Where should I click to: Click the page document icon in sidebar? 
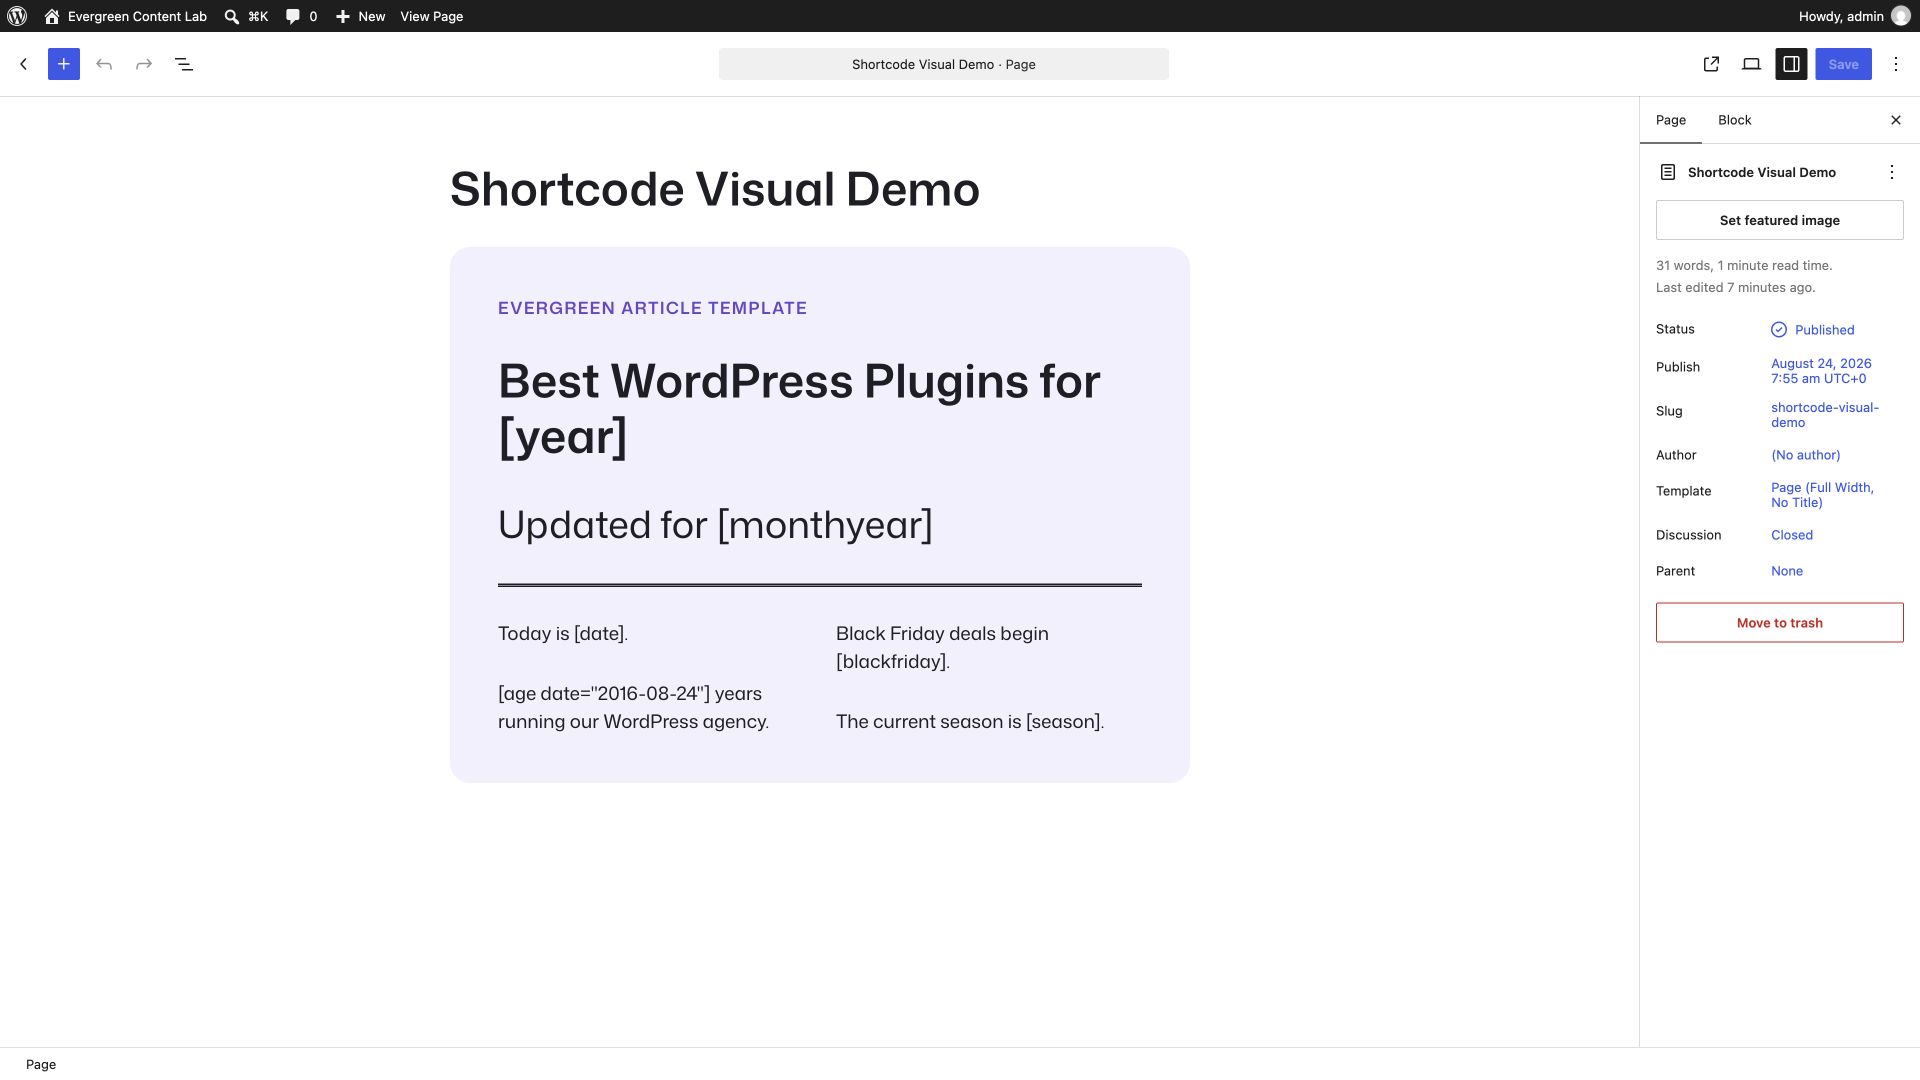pyautogui.click(x=1668, y=172)
